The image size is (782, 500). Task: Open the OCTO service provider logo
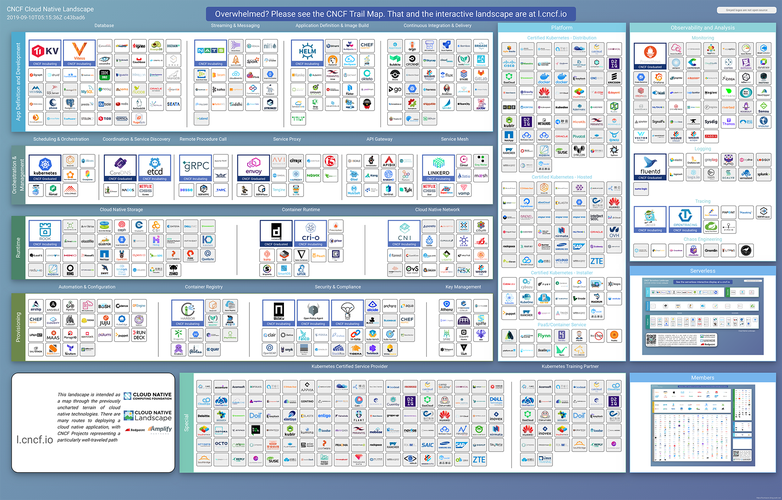click(x=221, y=444)
